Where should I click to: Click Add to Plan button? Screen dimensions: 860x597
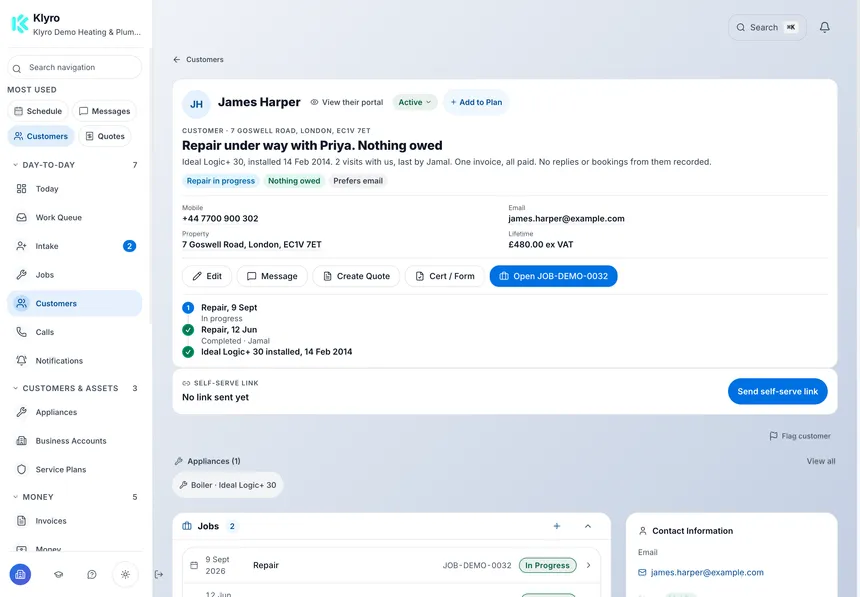click(476, 102)
